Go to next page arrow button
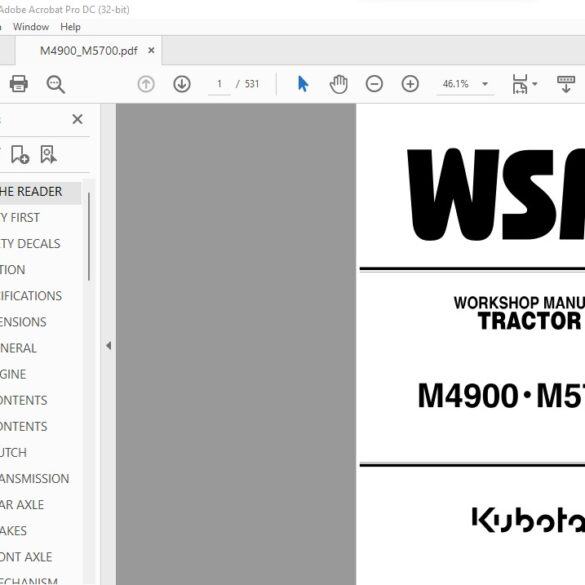 click(x=182, y=84)
